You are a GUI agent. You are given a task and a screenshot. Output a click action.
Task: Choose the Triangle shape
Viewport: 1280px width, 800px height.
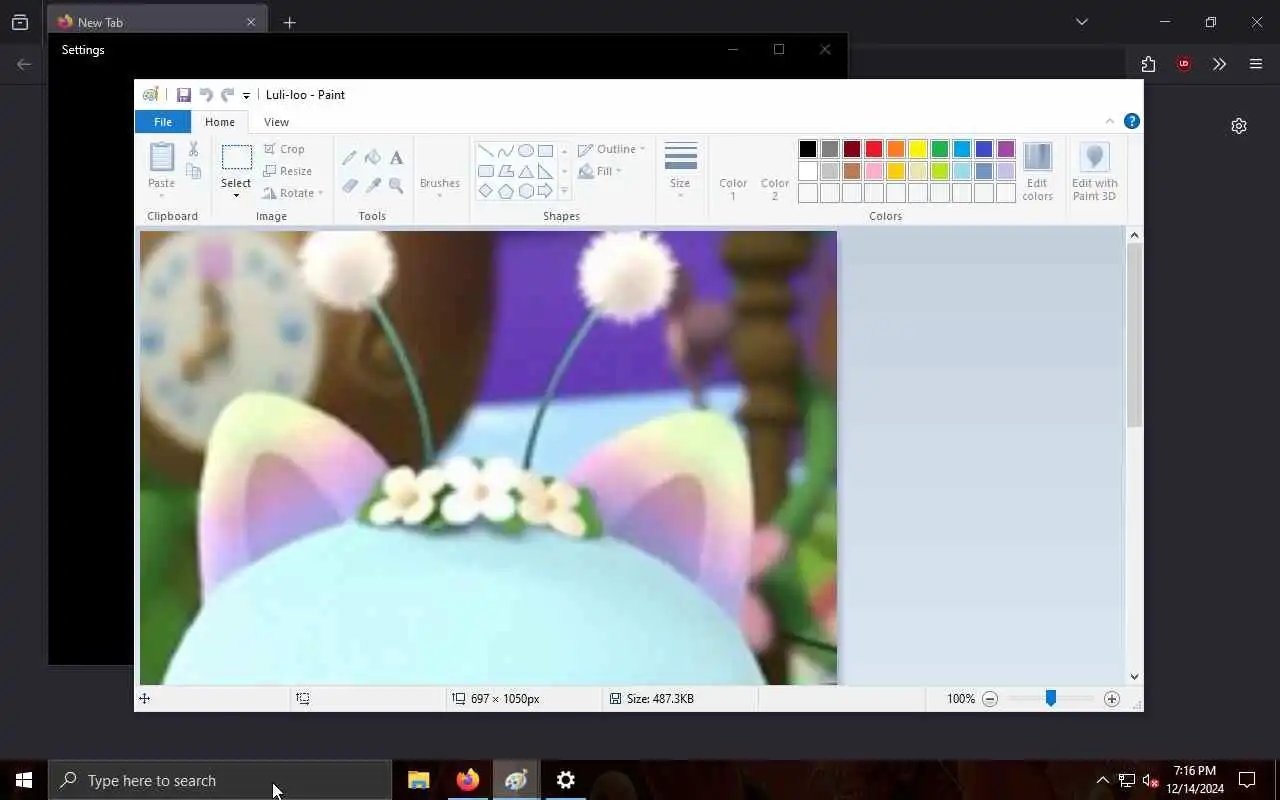pyautogui.click(x=525, y=171)
